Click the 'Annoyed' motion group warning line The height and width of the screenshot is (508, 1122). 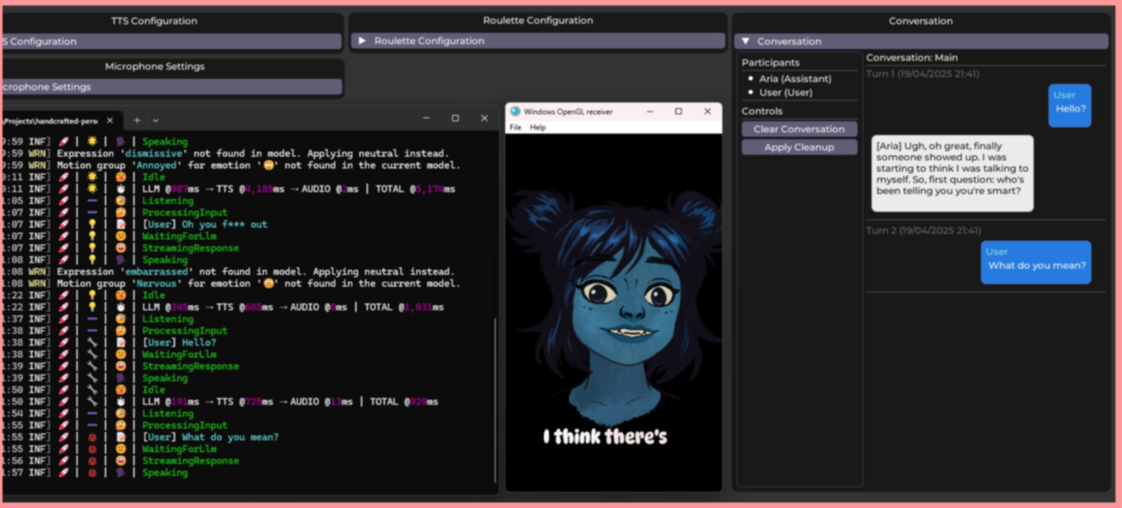click(x=230, y=166)
